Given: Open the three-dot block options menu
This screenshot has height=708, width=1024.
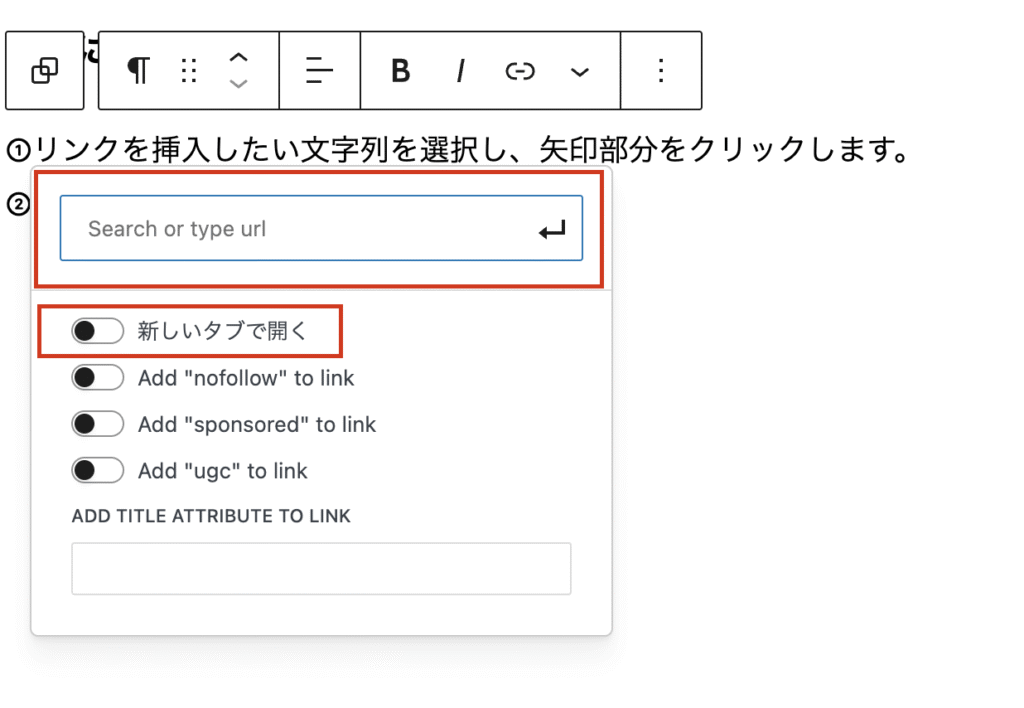Looking at the screenshot, I should (x=661, y=70).
